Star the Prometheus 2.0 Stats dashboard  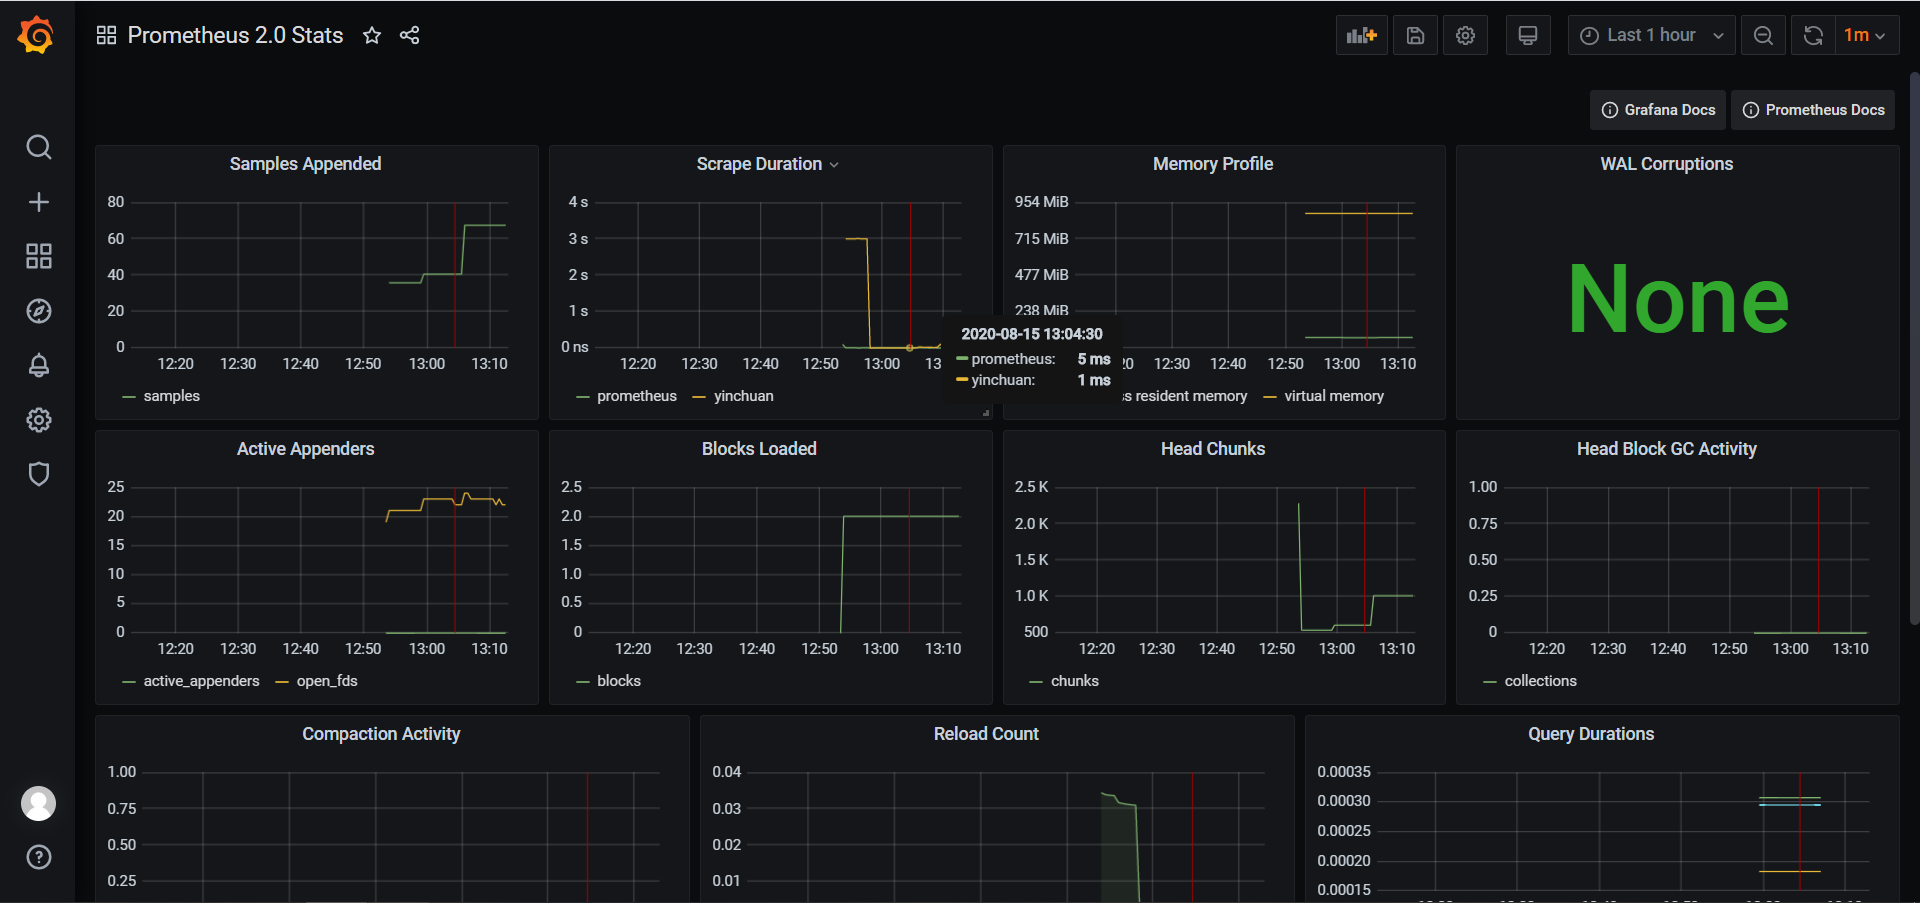(x=372, y=35)
